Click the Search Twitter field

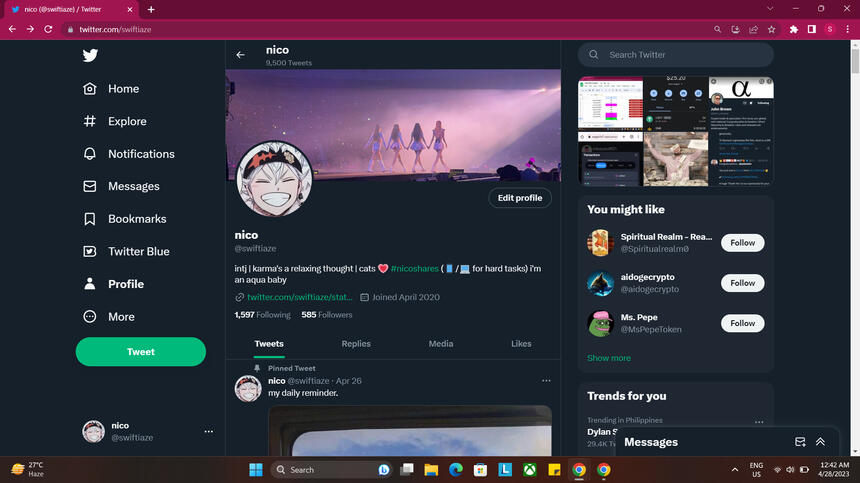pos(676,55)
